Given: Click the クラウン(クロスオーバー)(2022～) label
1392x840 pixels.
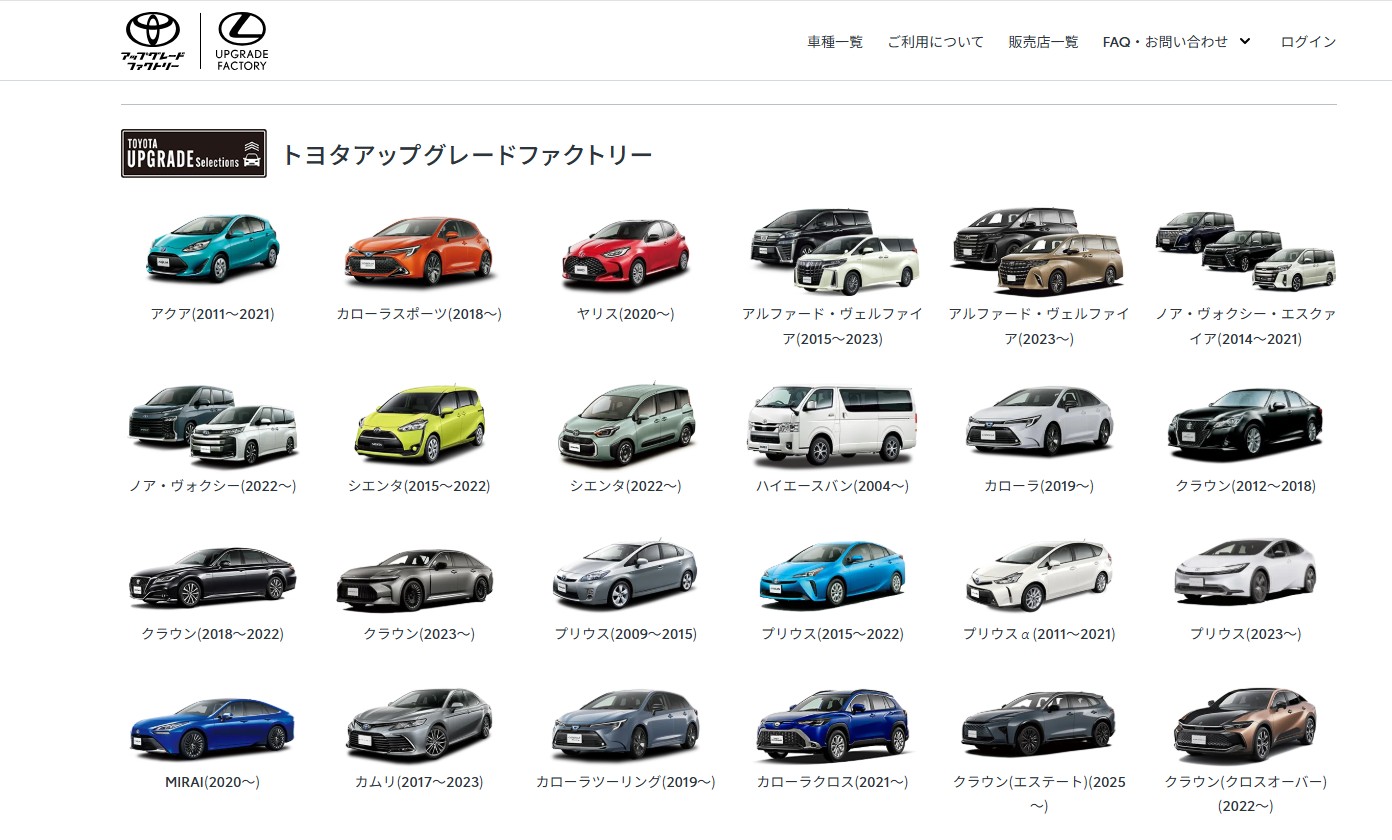Looking at the screenshot, I should click(1246, 794).
